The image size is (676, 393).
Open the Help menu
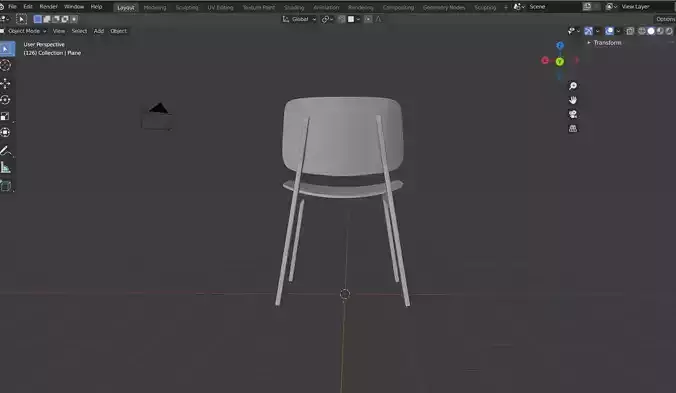[x=97, y=6]
